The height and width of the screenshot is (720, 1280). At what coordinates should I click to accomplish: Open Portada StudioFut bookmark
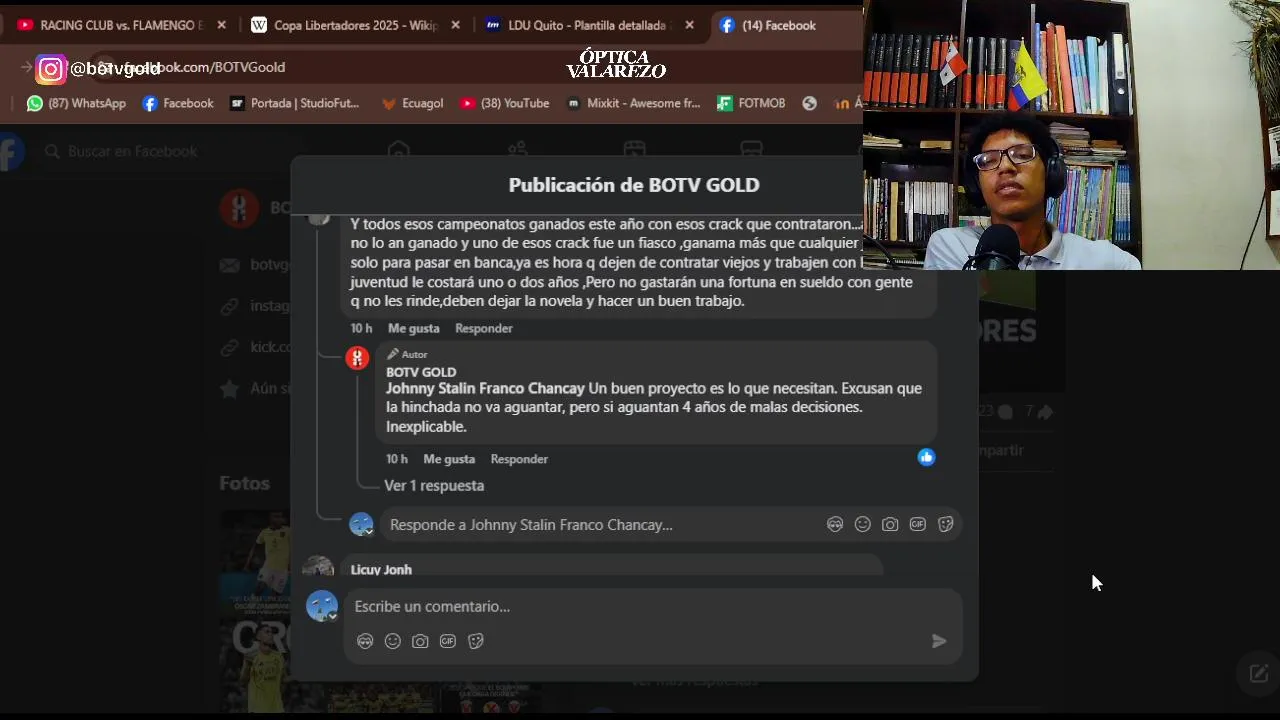click(x=294, y=103)
